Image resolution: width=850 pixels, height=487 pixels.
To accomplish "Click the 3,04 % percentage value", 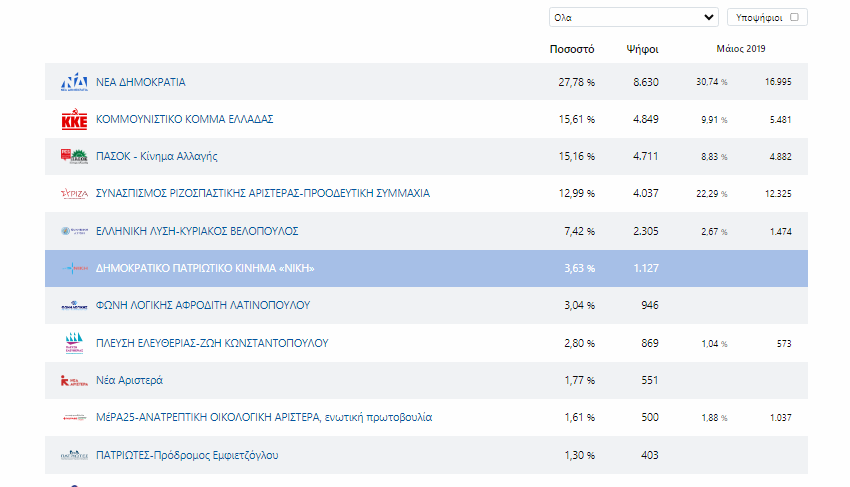I will tap(579, 305).
